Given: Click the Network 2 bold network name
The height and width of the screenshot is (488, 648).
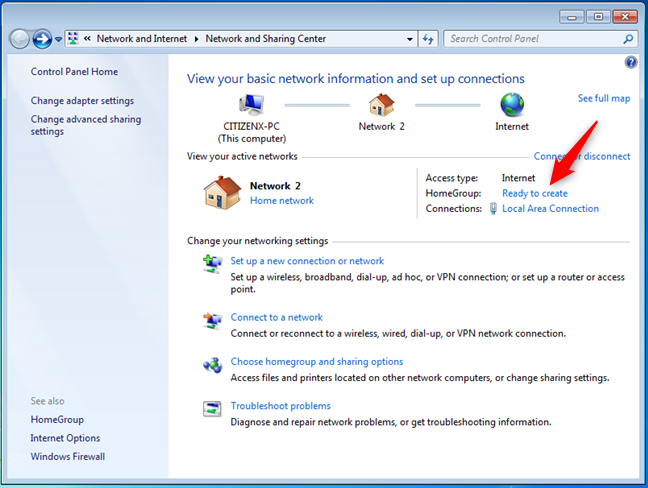Looking at the screenshot, I should coord(275,186).
